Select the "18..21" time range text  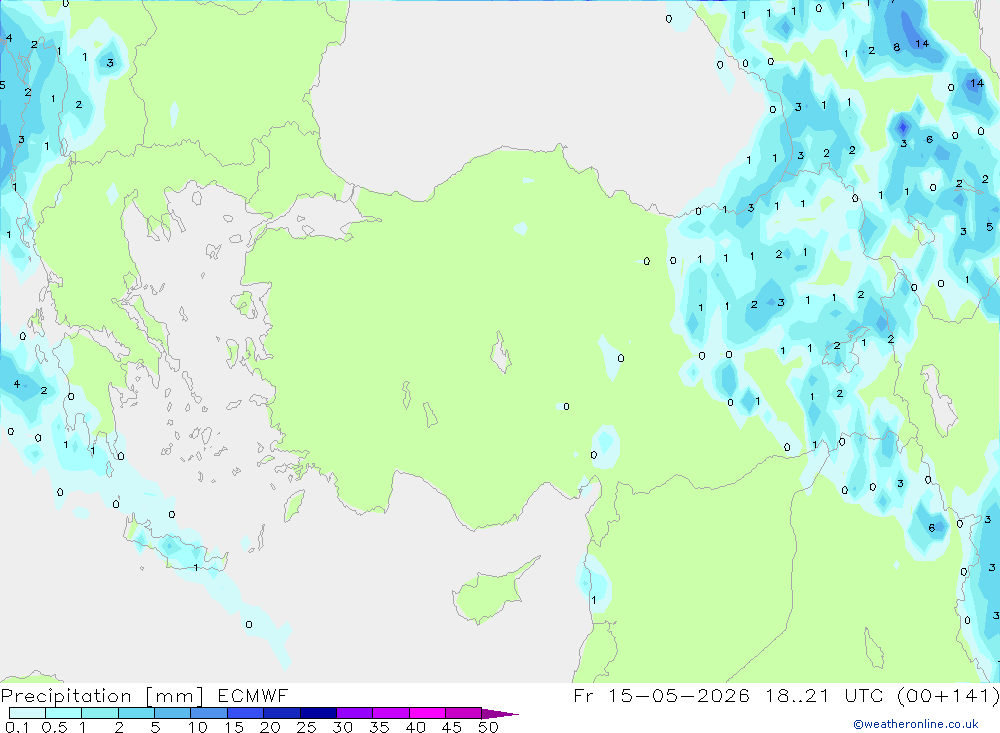tap(797, 695)
